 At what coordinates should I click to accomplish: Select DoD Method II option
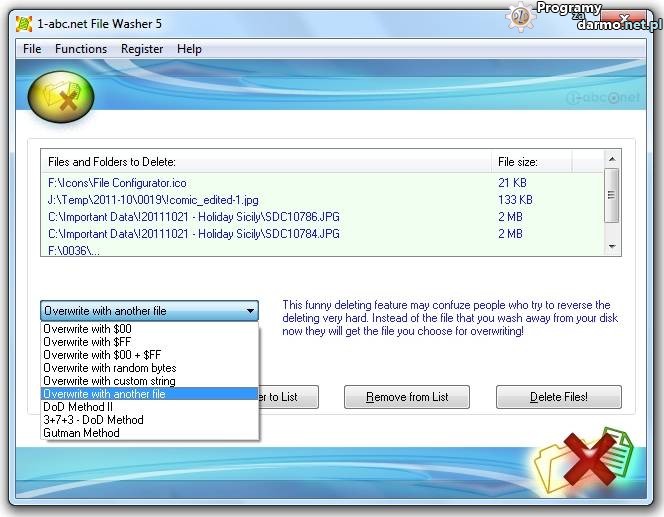click(78, 407)
